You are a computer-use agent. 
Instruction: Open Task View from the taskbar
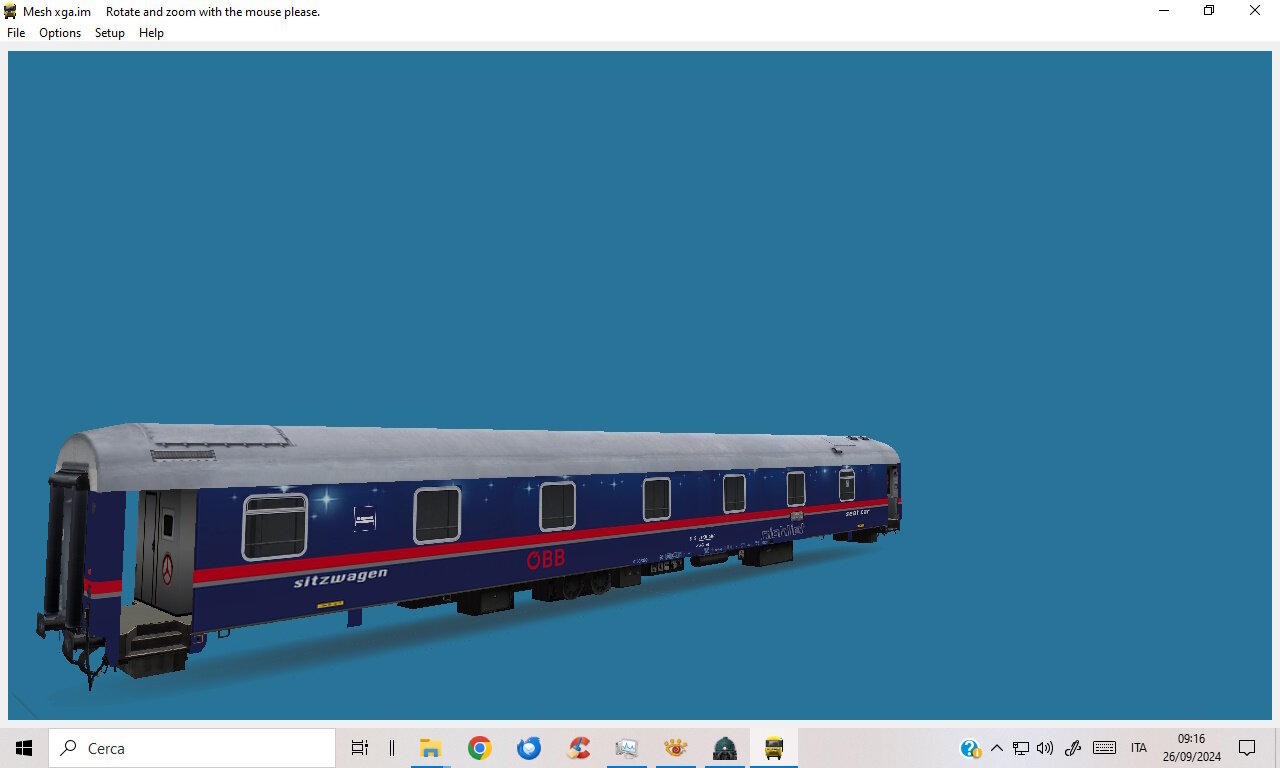click(360, 748)
